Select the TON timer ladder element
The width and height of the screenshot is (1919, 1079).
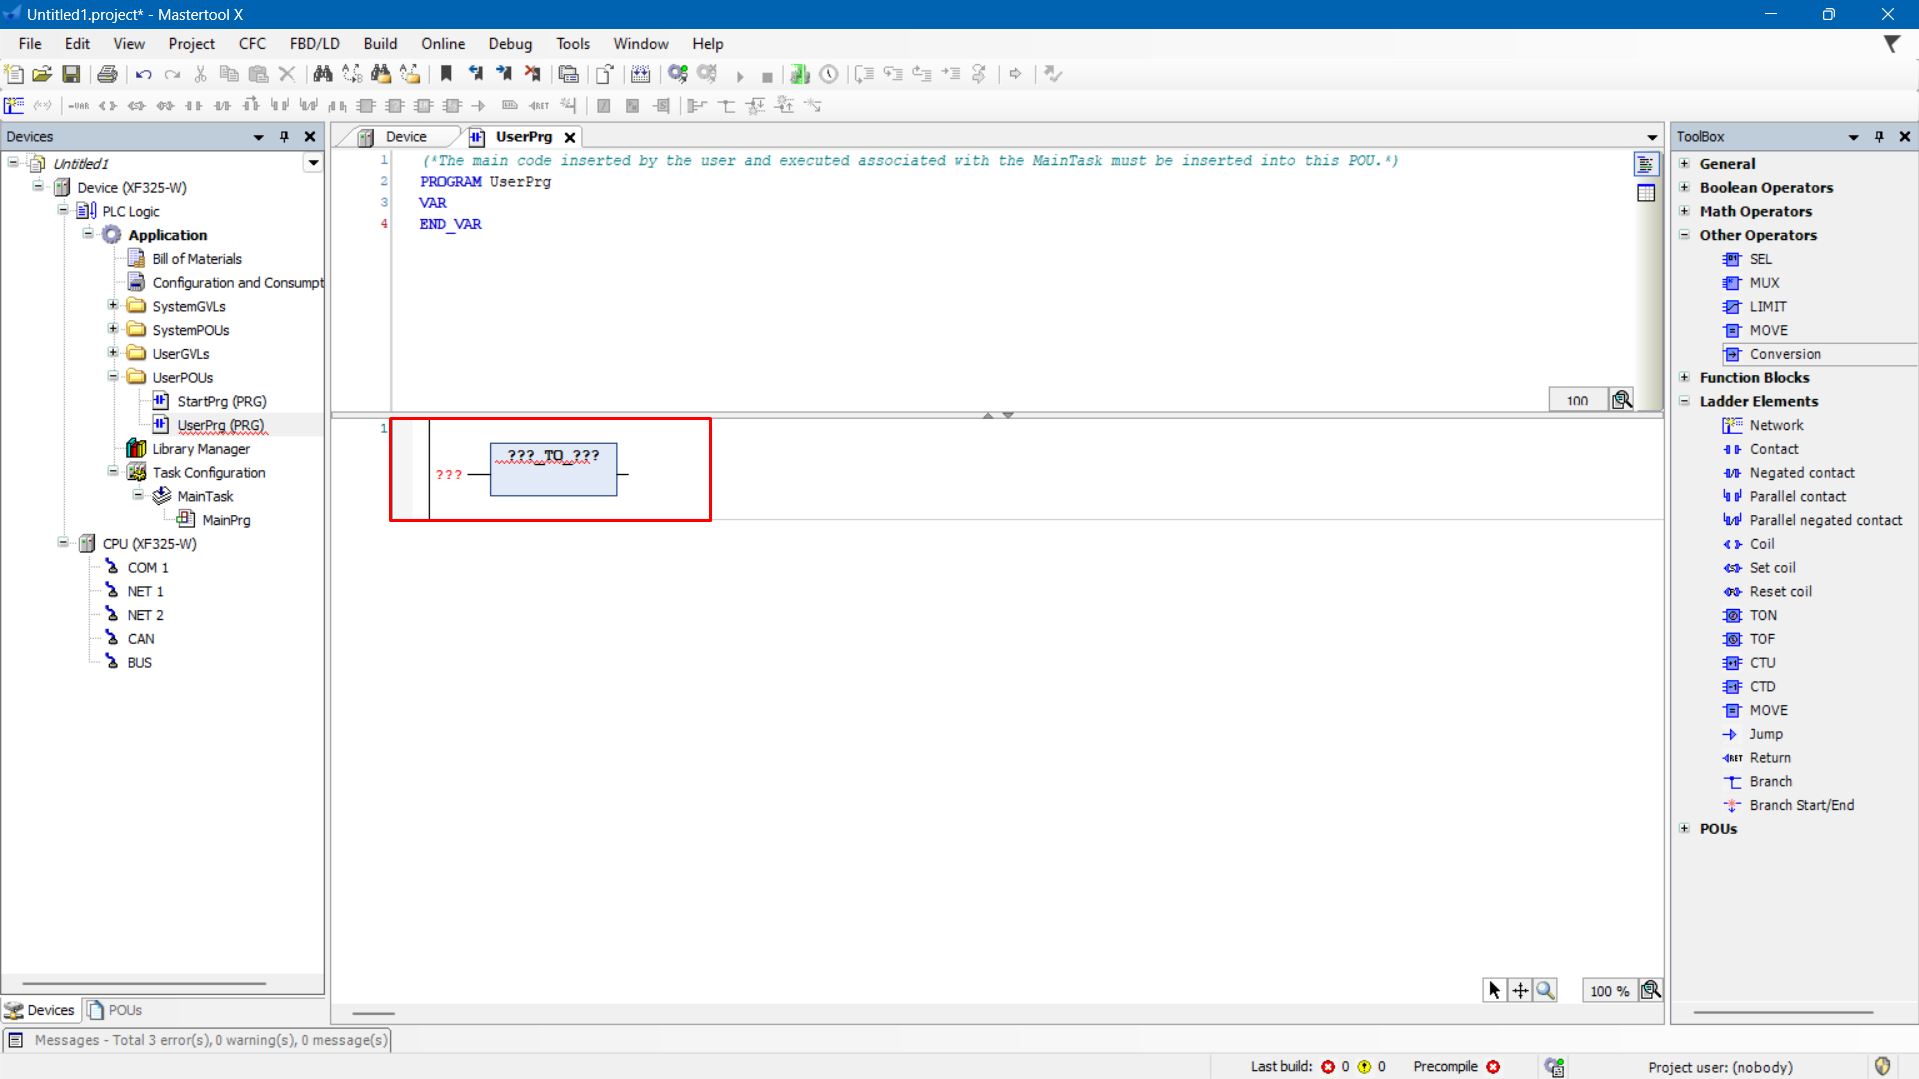point(1762,615)
